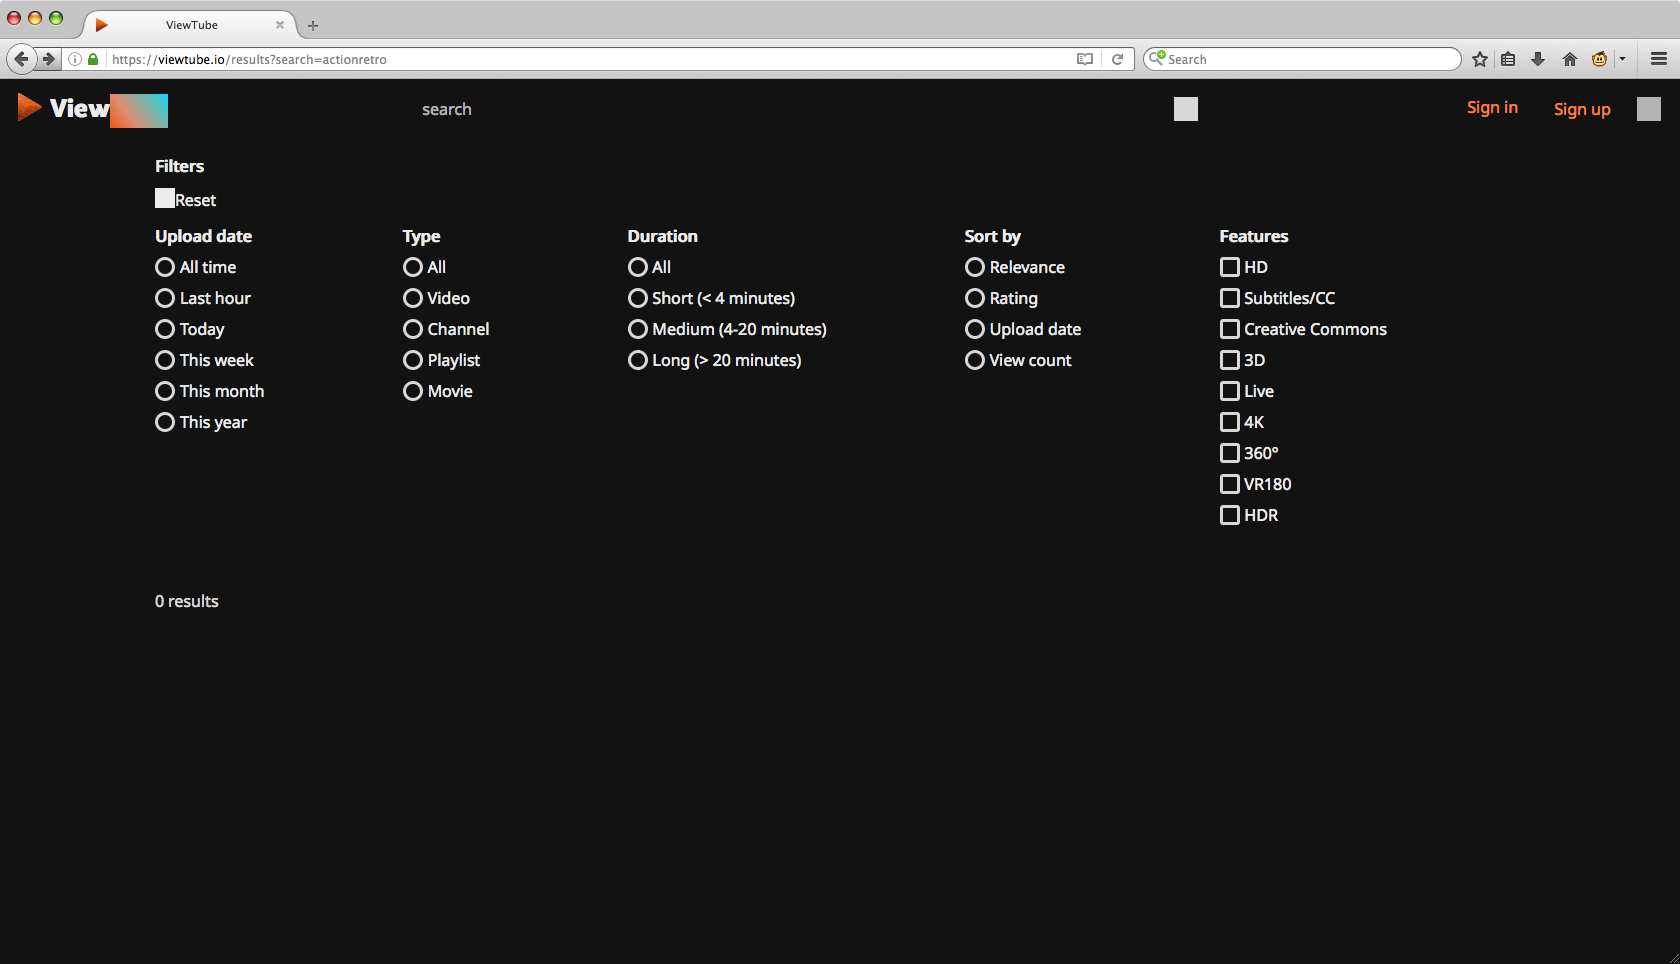This screenshot has width=1680, height=964.
Task: Open a new browser tab
Action: tap(313, 25)
